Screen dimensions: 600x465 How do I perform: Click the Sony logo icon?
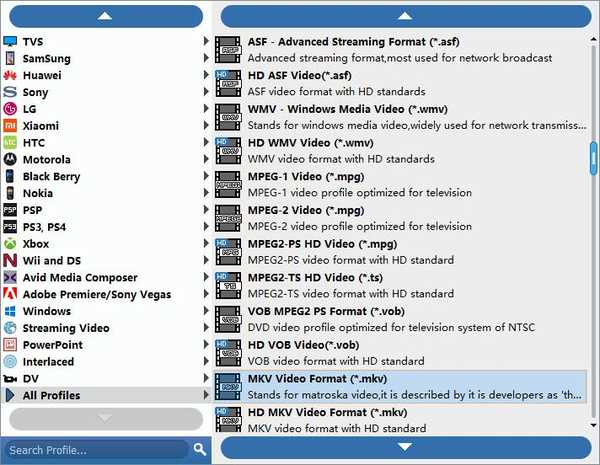click(10, 92)
